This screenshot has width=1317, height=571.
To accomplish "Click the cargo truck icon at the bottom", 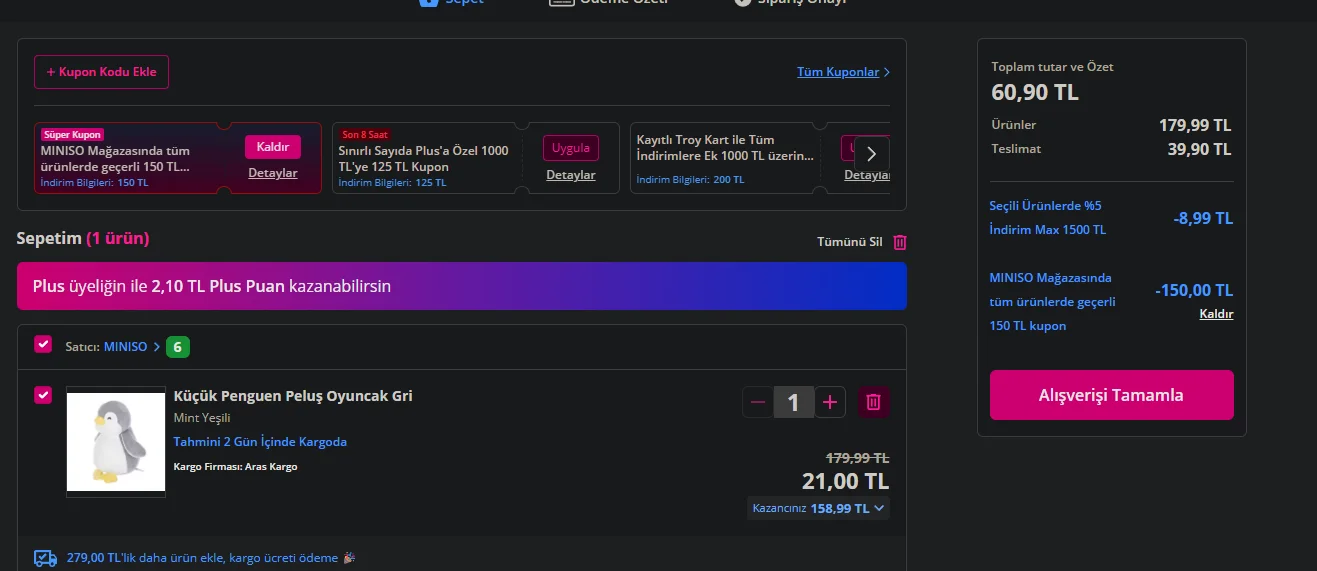I will click(x=45, y=558).
